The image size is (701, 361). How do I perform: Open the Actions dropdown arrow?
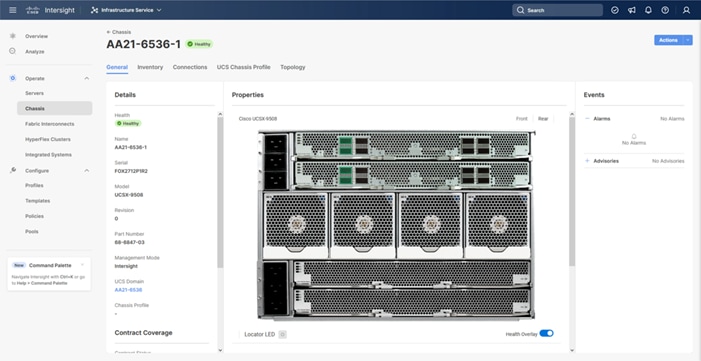pos(688,40)
